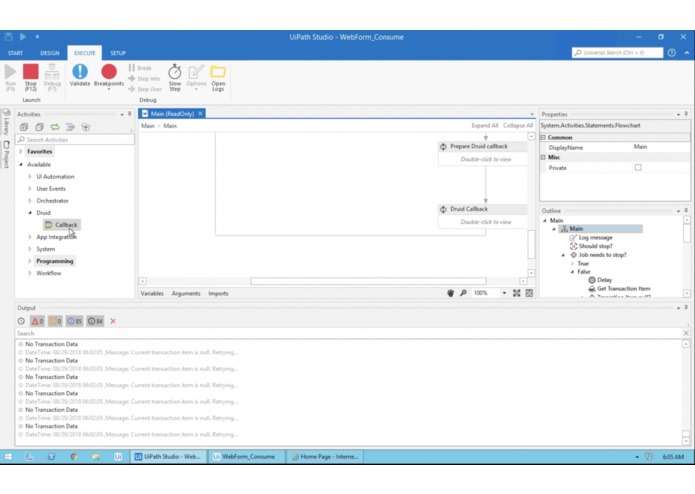Screen dimensions: 695x494
Task: Toggle timestamps clock icon in Output panel
Action: [21, 321]
